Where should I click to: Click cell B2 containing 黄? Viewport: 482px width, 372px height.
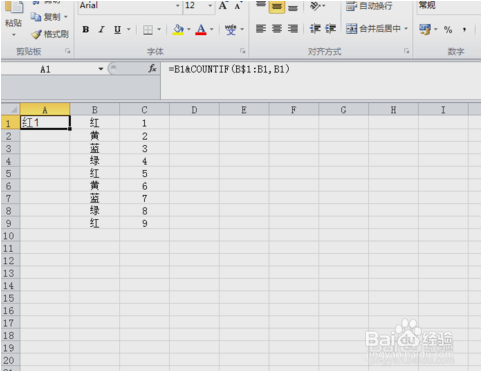pos(95,136)
